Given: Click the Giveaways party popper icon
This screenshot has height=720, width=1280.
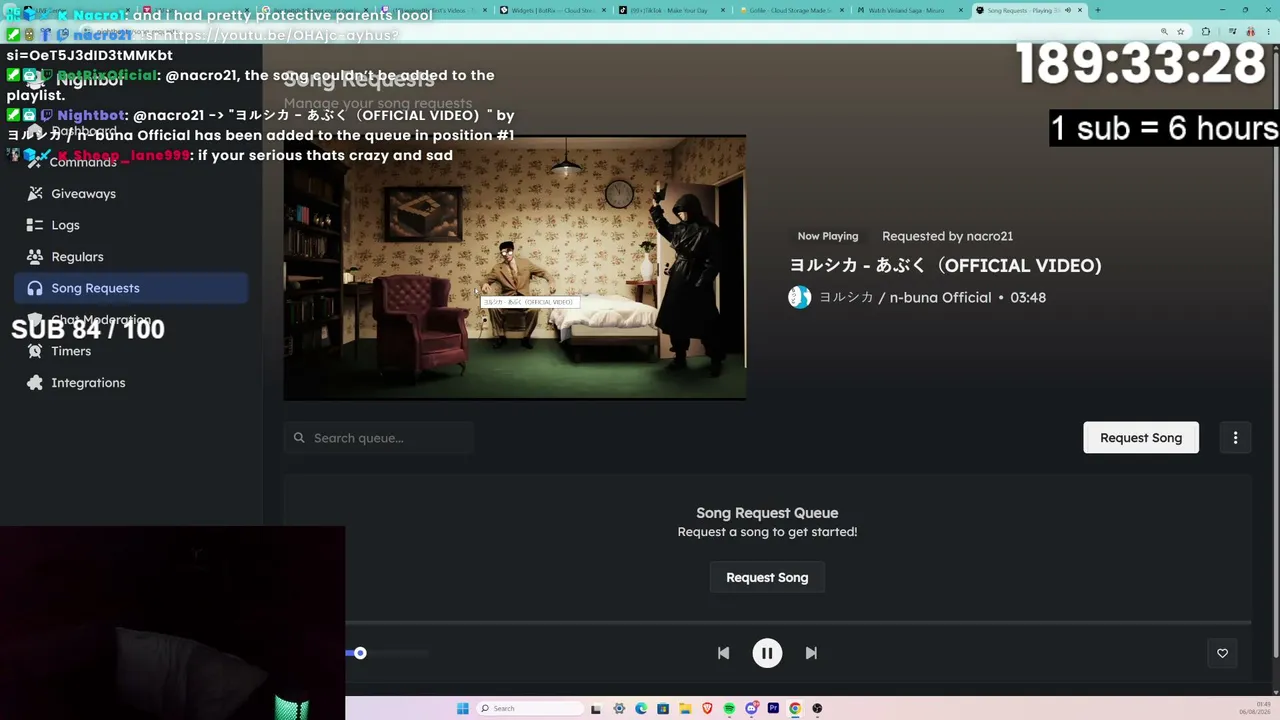Looking at the screenshot, I should point(35,194).
